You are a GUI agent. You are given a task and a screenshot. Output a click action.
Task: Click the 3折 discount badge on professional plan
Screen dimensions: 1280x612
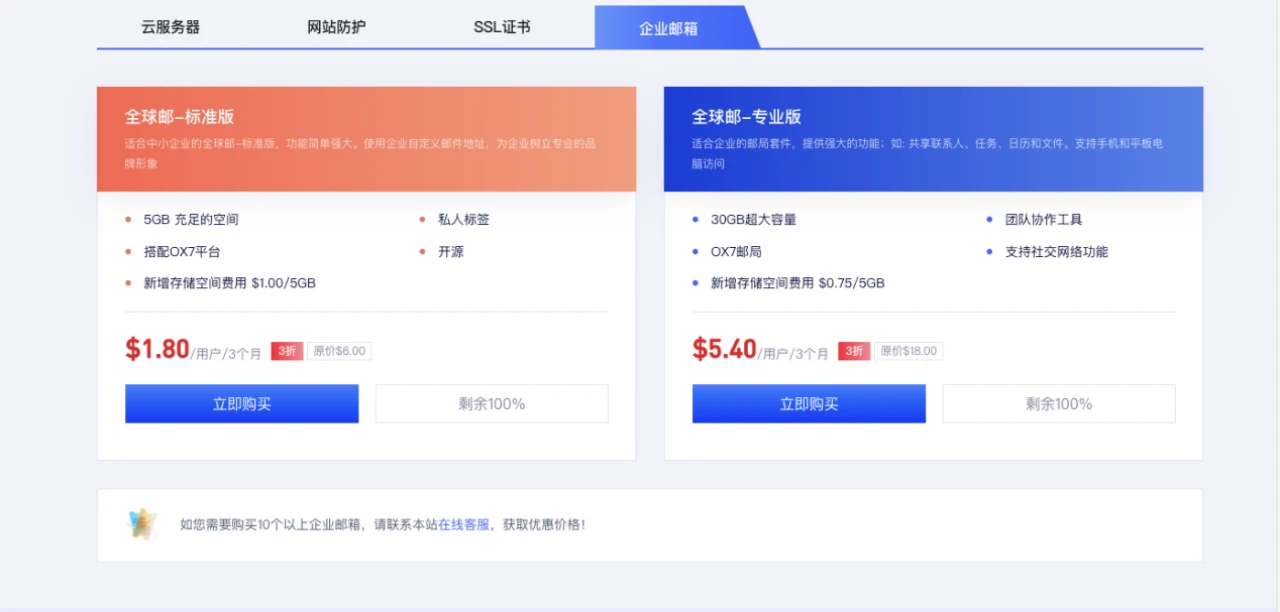(x=853, y=351)
